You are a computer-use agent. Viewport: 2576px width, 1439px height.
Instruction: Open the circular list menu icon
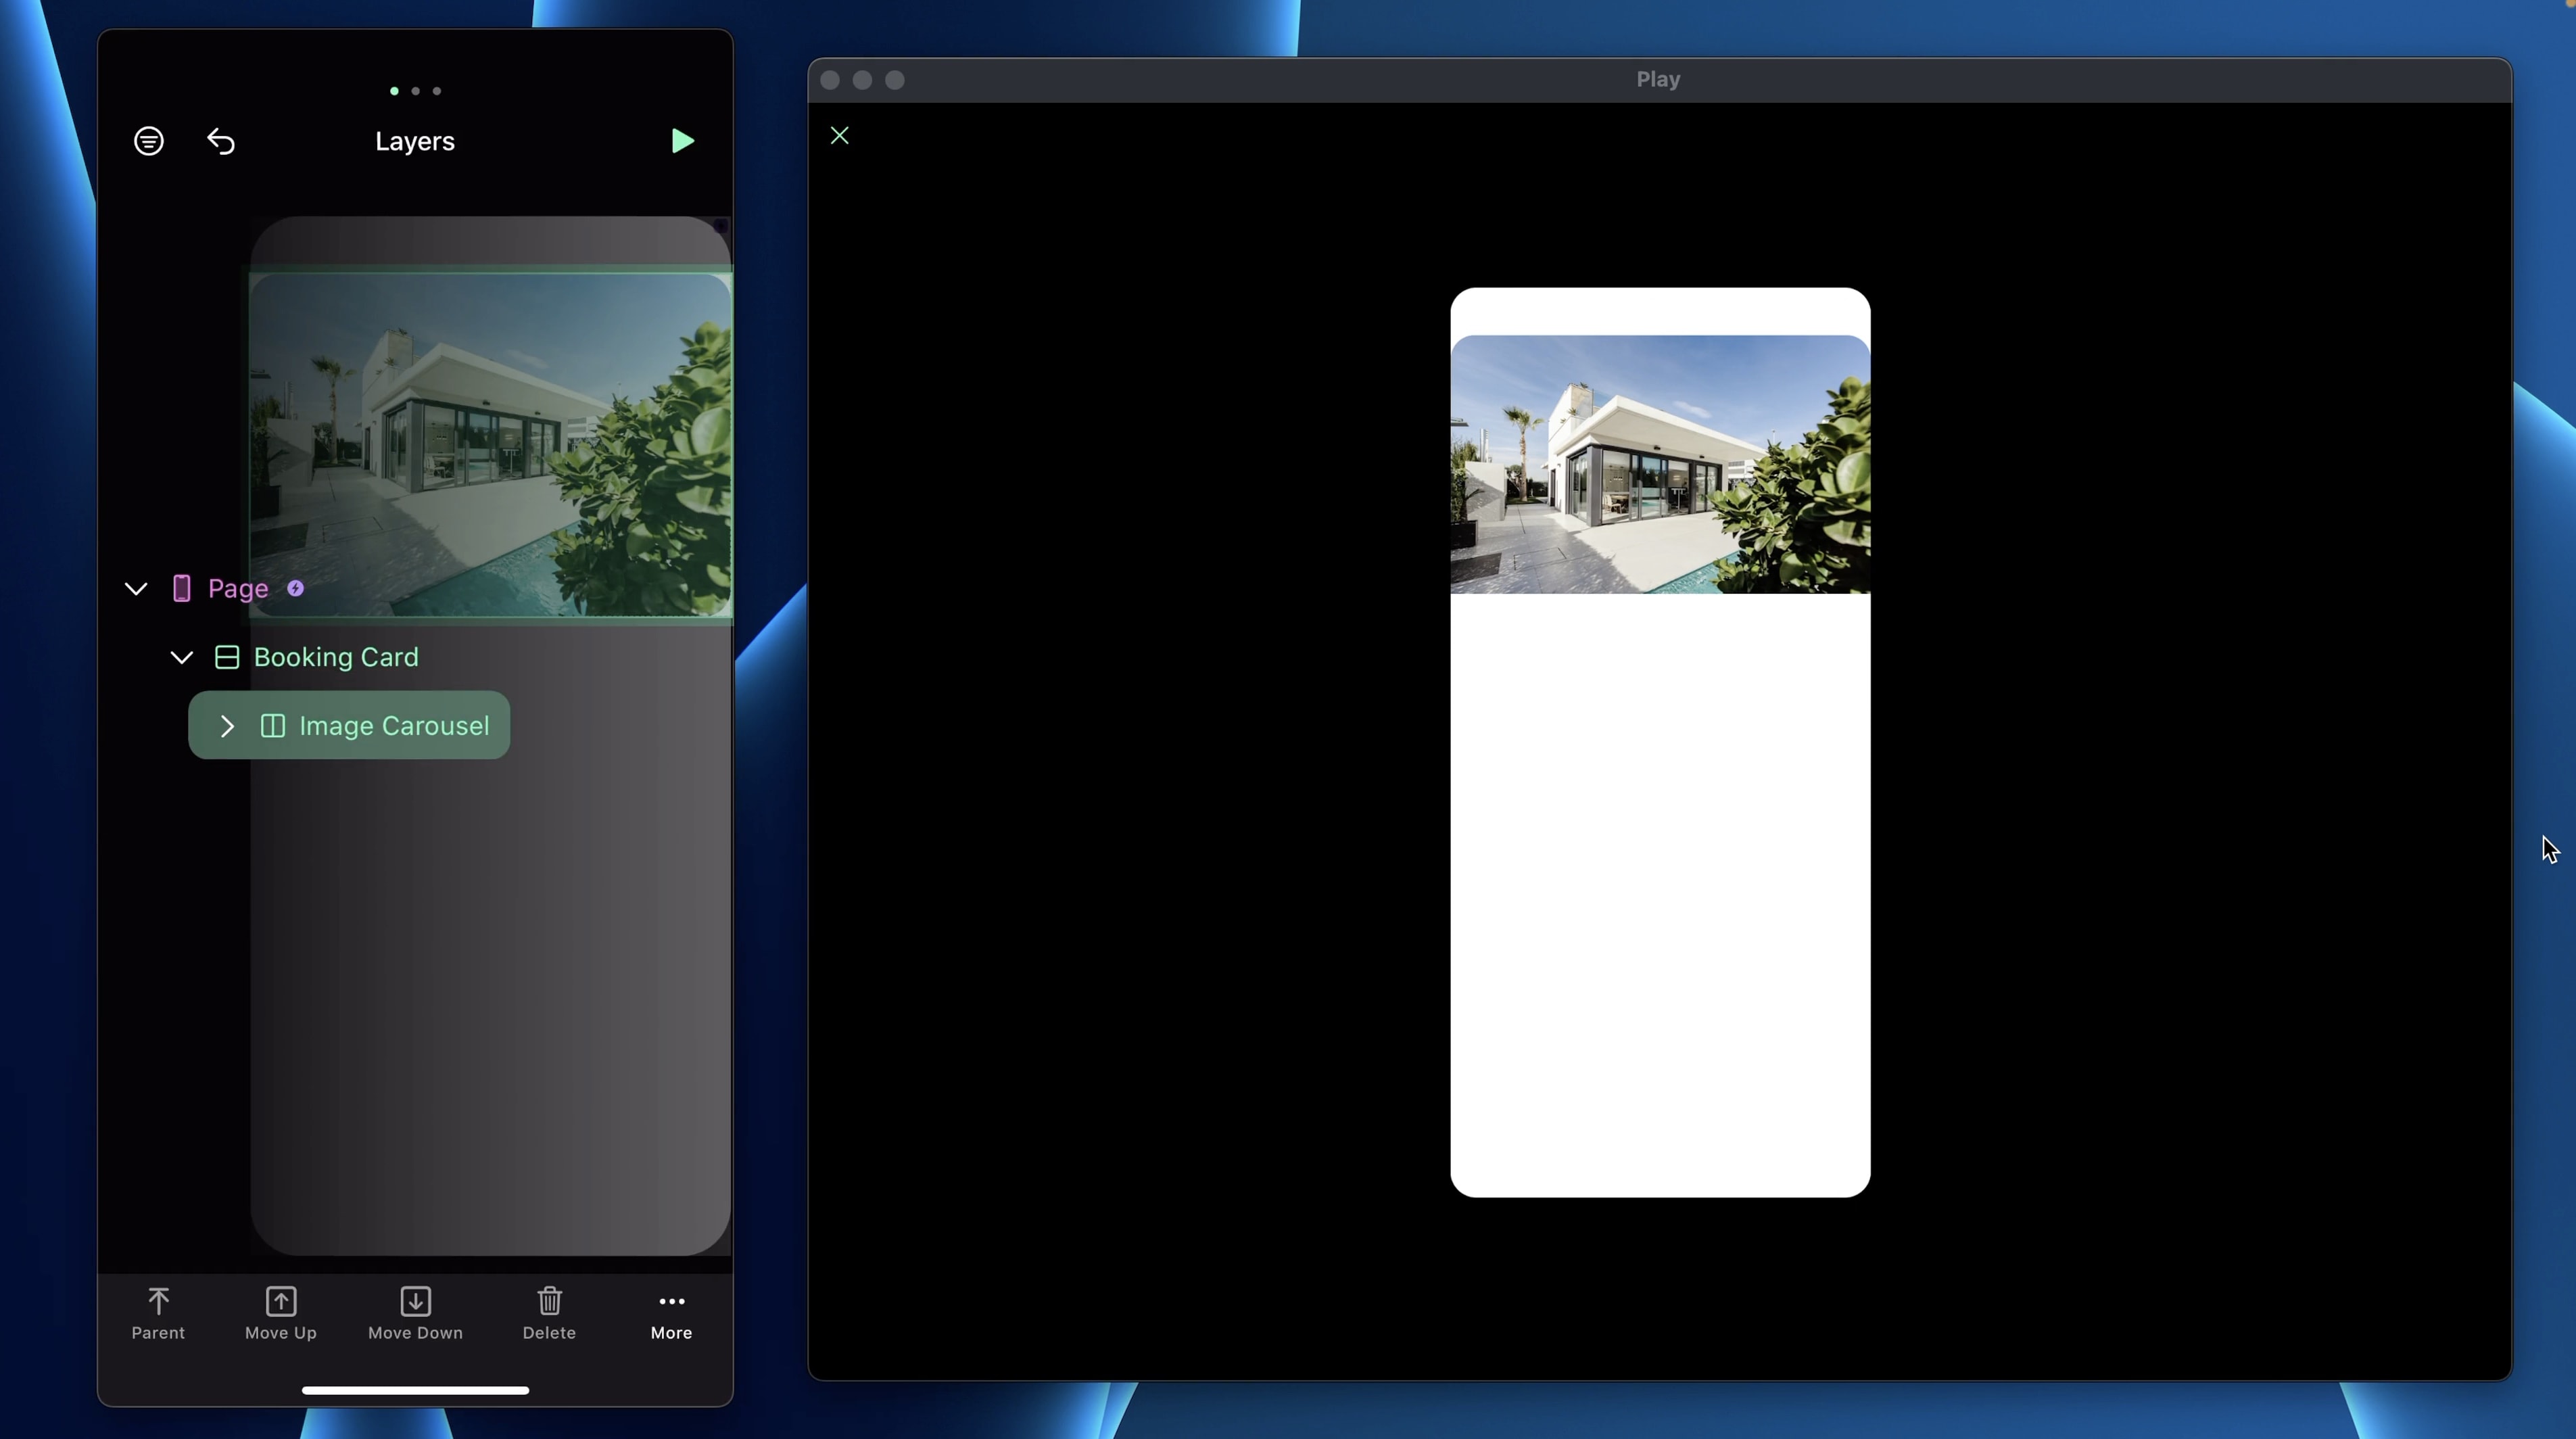coord(149,141)
